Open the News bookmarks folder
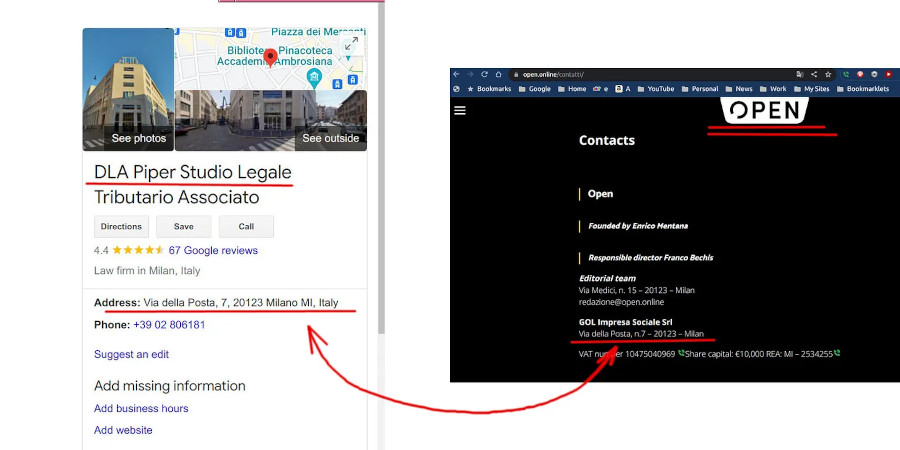This screenshot has height=450, width=900. (739, 89)
